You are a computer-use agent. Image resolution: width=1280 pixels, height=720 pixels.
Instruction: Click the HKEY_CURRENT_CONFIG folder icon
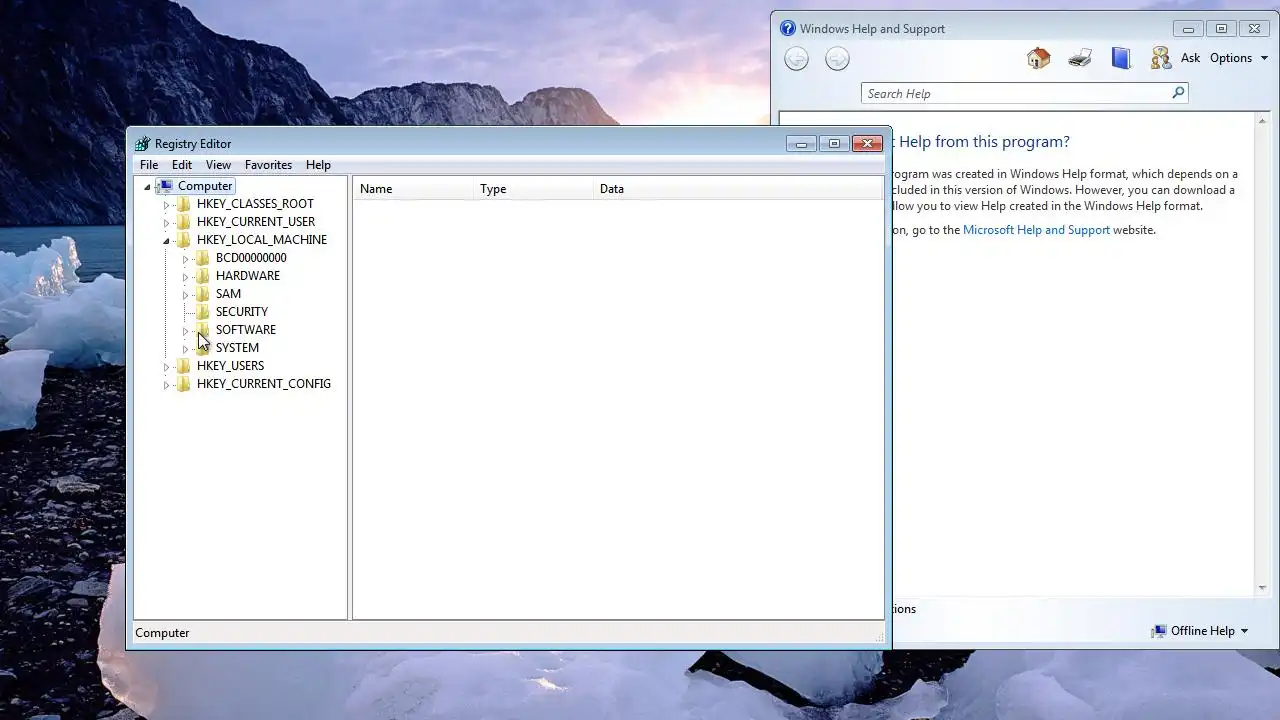183,384
